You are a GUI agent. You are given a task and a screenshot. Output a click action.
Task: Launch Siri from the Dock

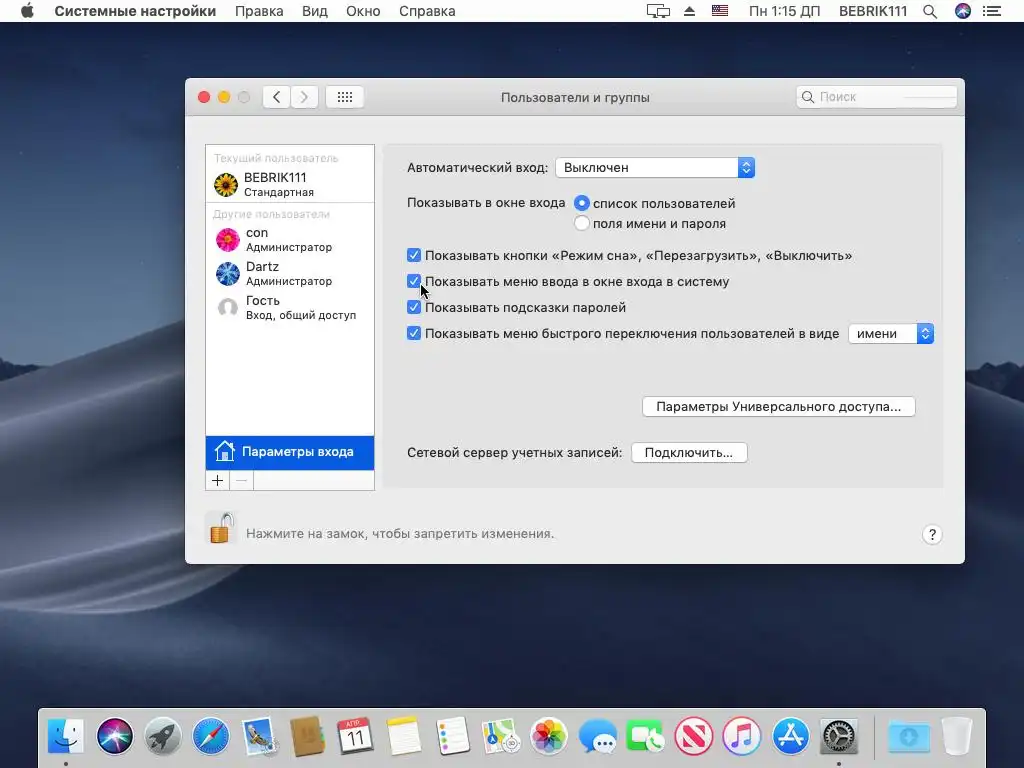pos(114,736)
